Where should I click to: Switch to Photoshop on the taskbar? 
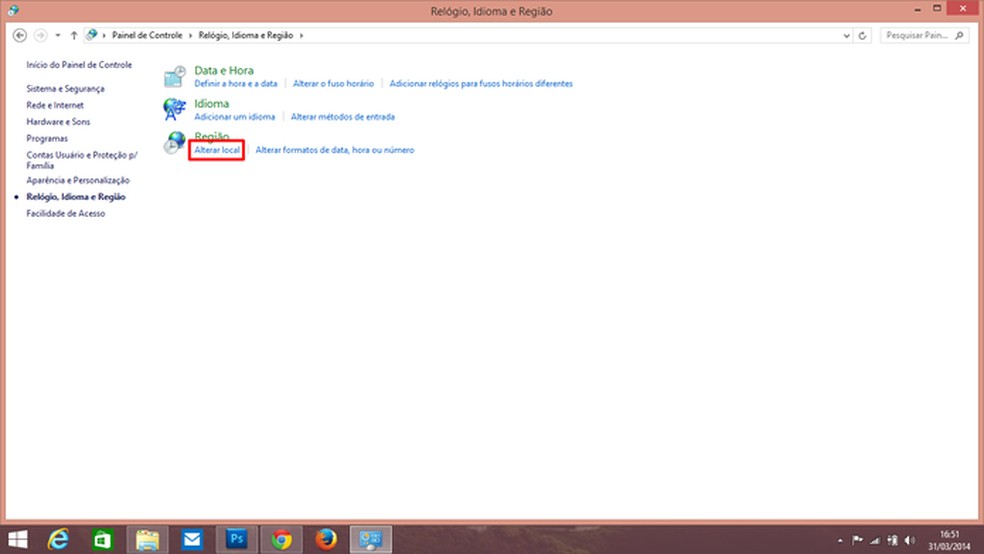pyautogui.click(x=237, y=540)
